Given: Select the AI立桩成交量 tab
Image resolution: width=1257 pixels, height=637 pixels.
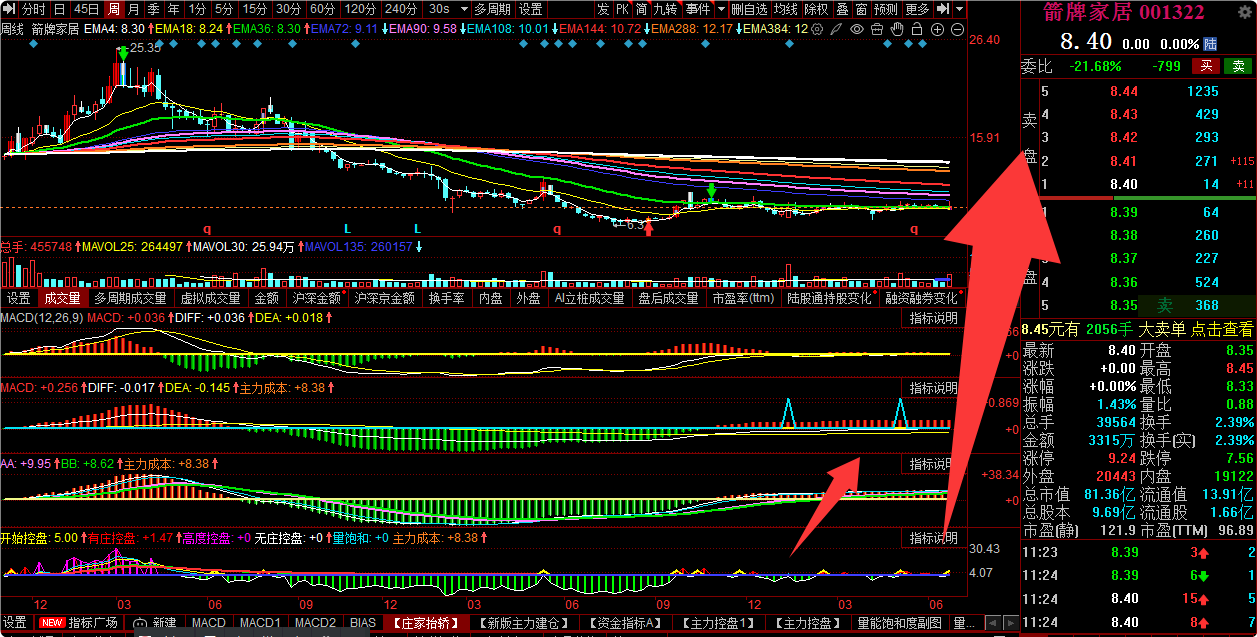Looking at the screenshot, I should pyautogui.click(x=589, y=298).
